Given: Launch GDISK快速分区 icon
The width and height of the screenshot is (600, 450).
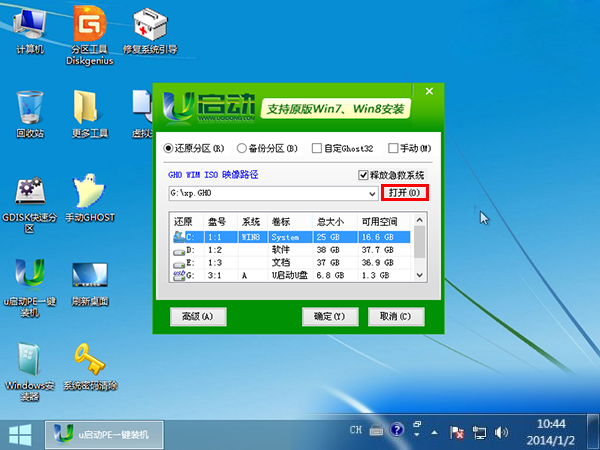Looking at the screenshot, I should [30, 204].
